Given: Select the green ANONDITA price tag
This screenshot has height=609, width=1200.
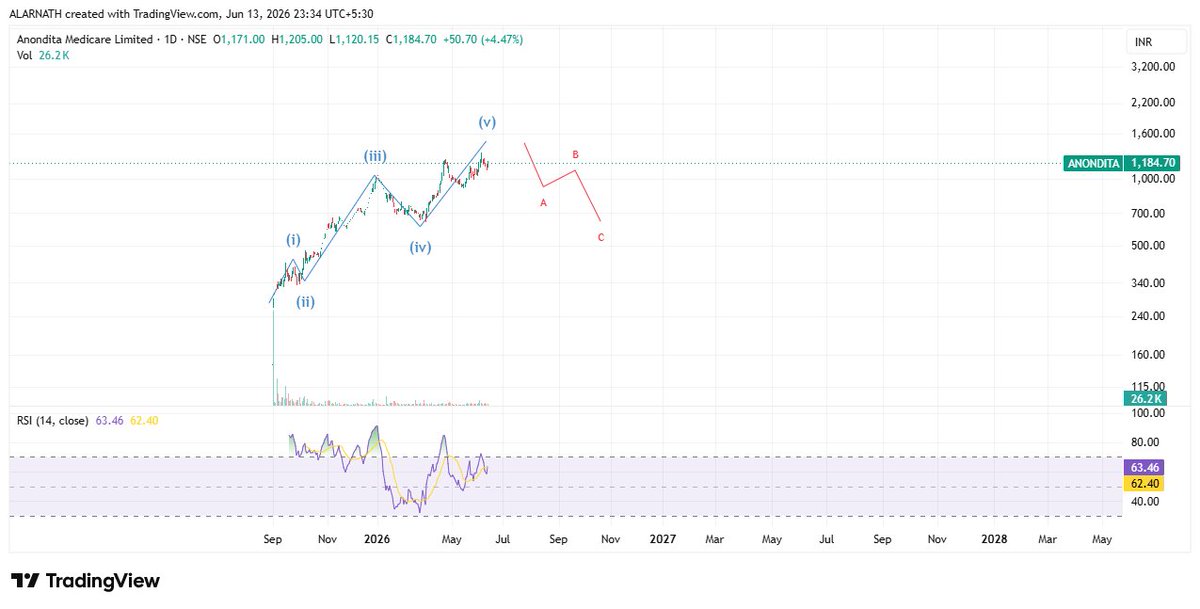Looking at the screenshot, I should 1094,162.
